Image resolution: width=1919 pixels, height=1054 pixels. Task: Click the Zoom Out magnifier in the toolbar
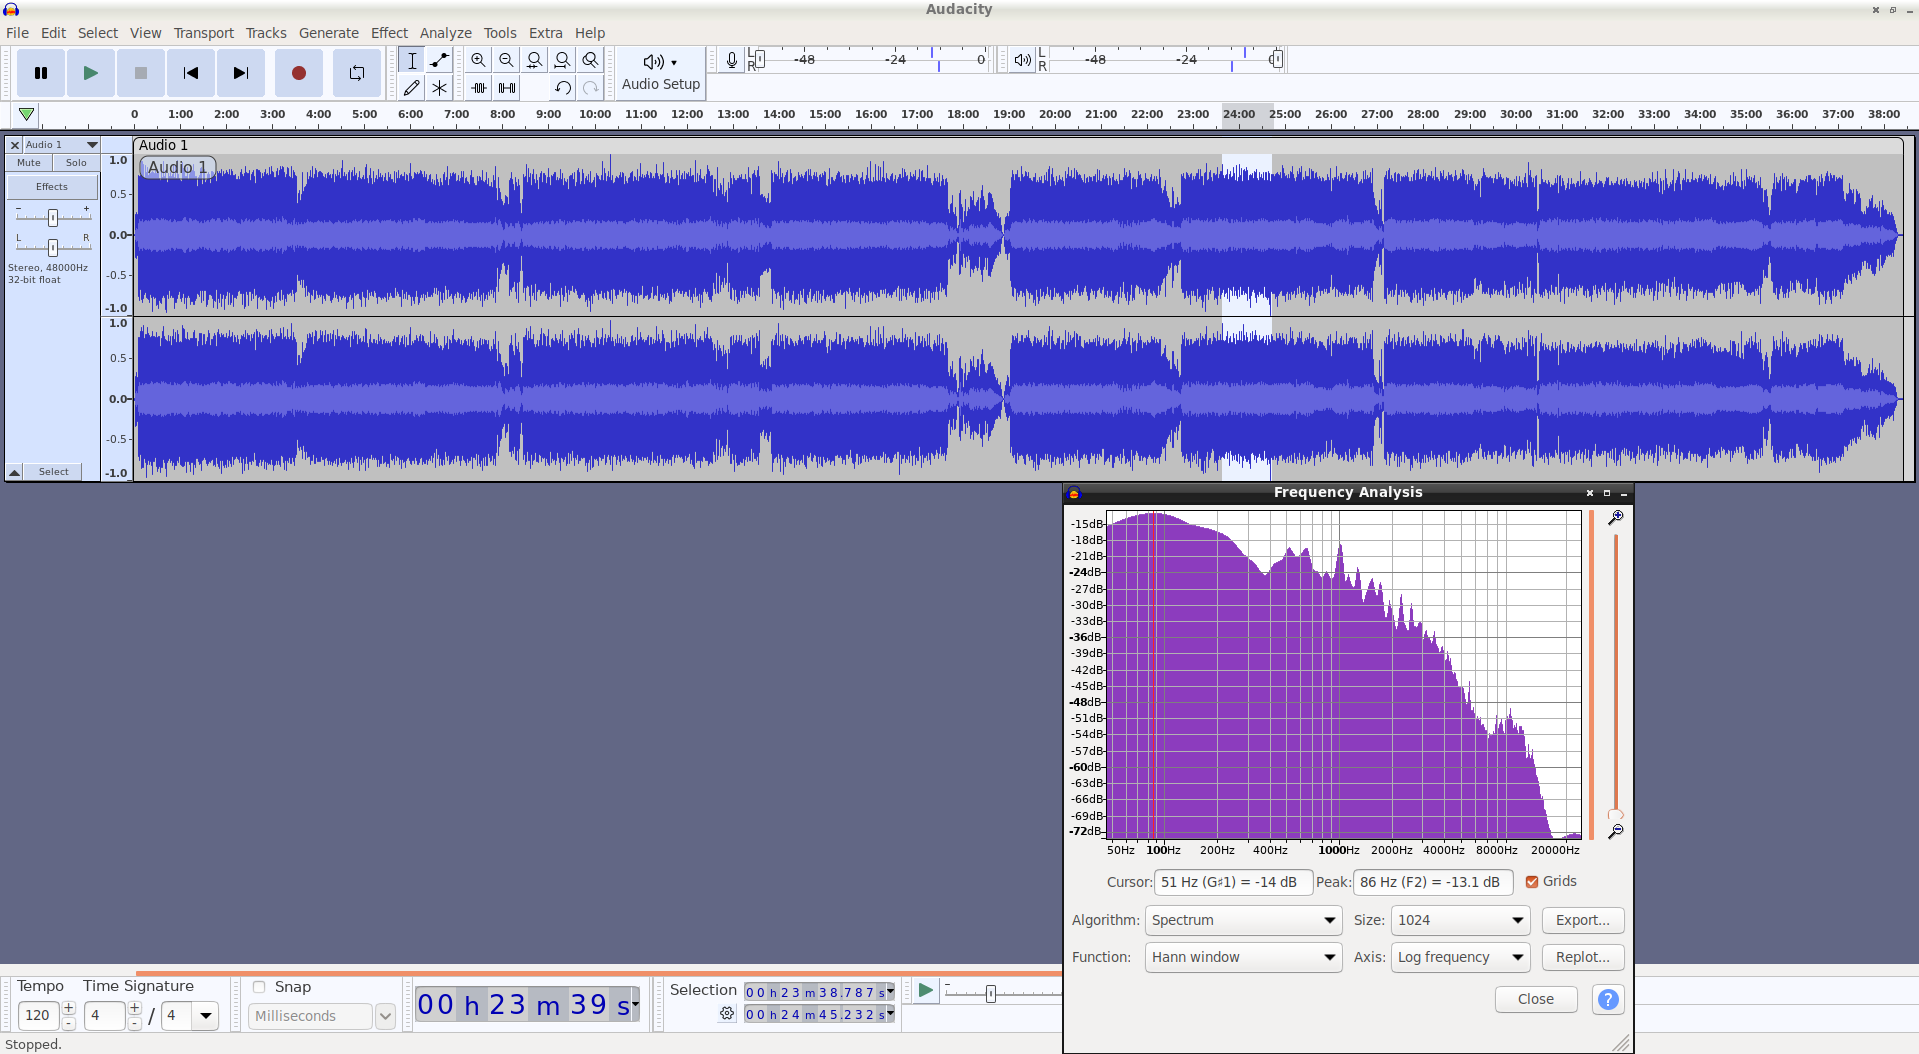[507, 60]
